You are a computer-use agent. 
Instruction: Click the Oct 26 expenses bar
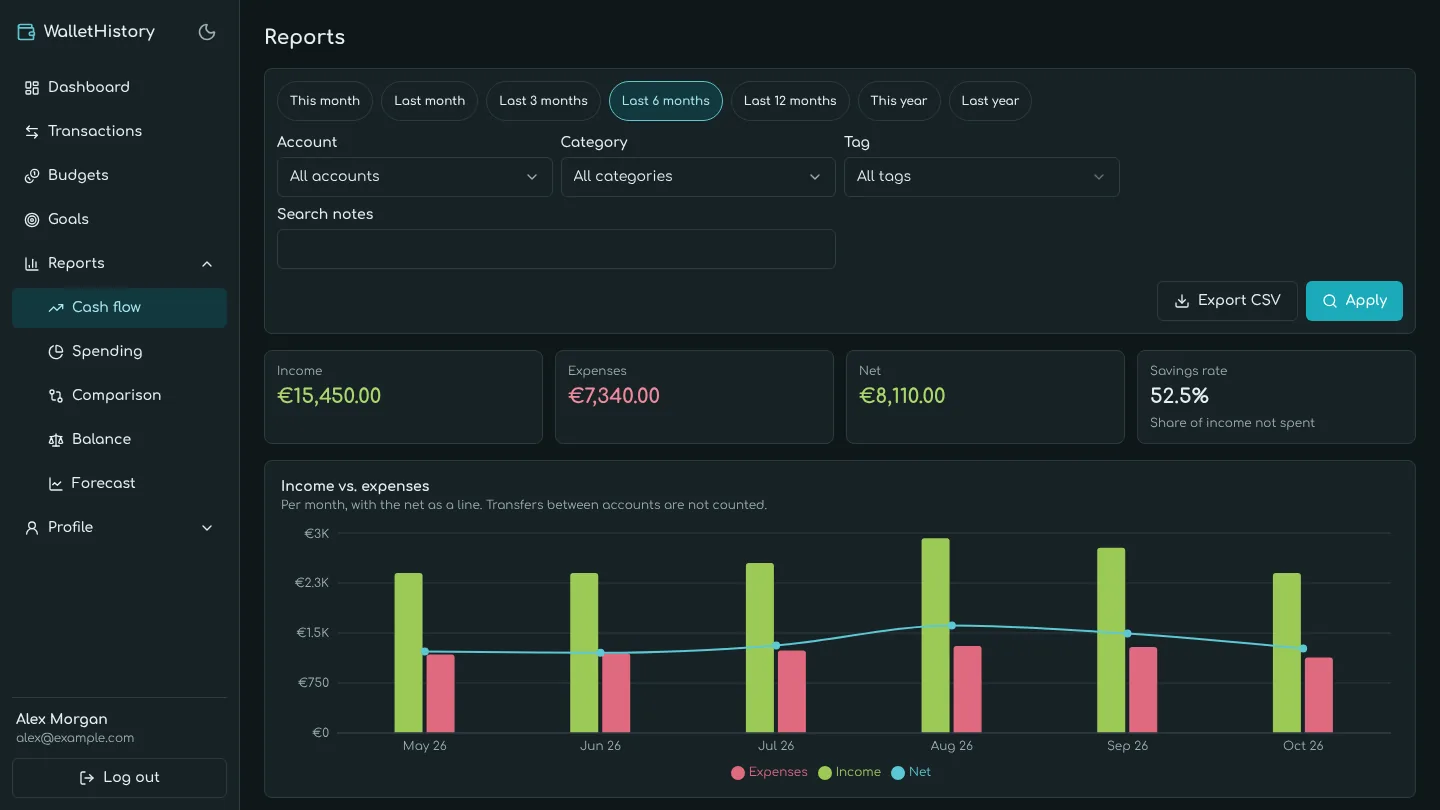[1319, 695]
